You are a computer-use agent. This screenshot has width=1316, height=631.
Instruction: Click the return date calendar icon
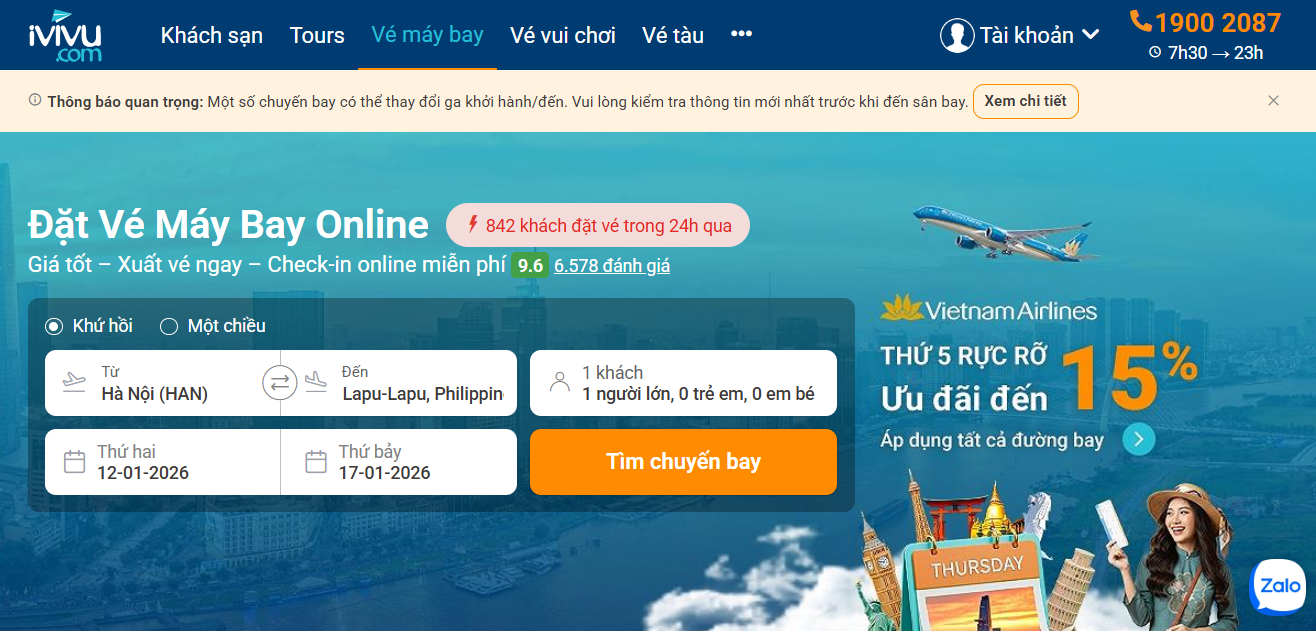[x=316, y=462]
